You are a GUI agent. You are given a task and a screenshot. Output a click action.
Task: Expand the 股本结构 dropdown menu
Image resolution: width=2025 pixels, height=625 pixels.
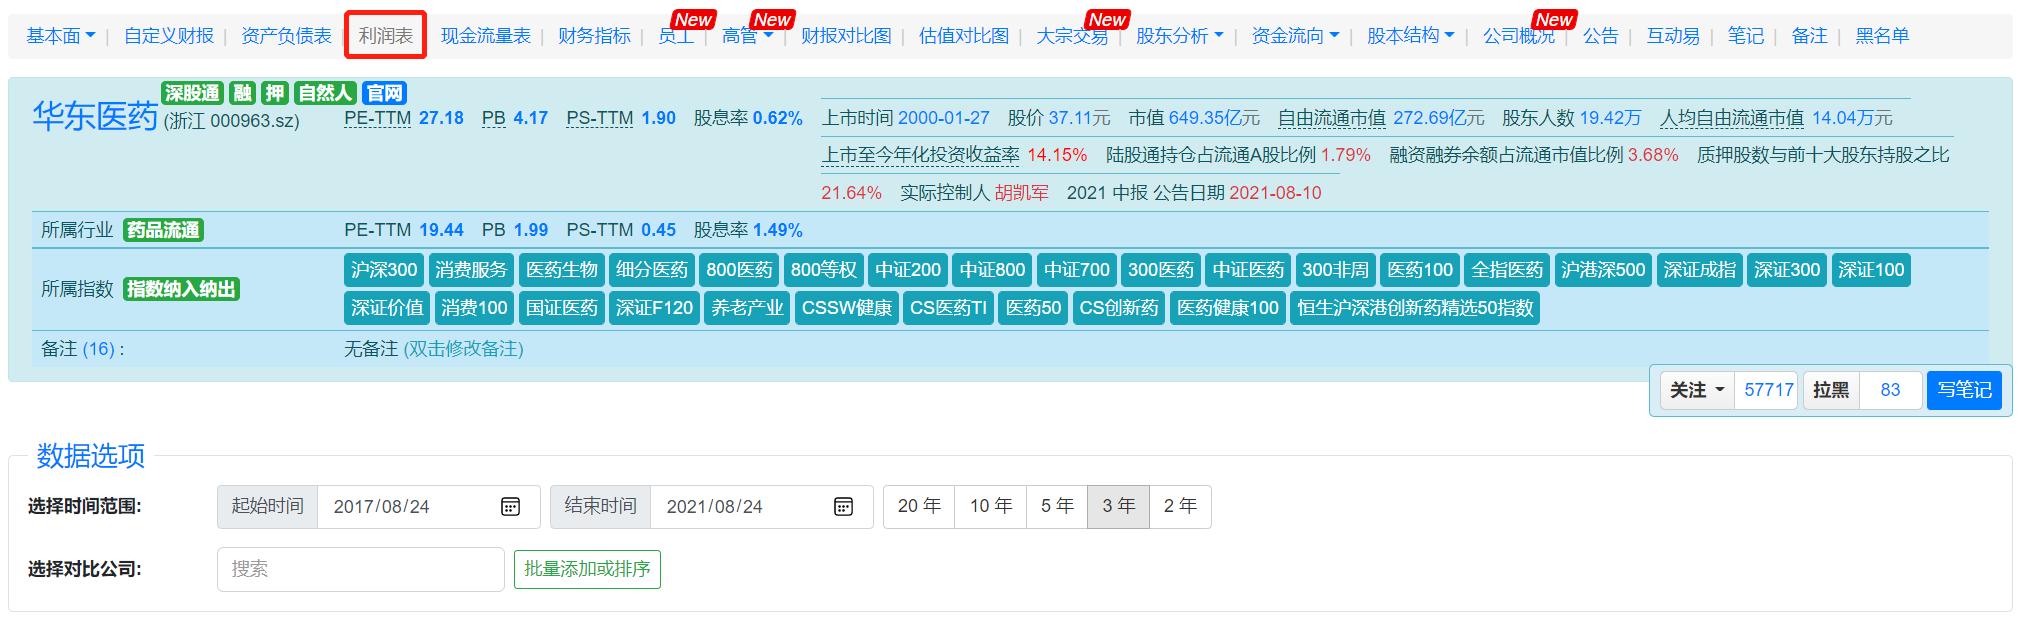tap(1411, 36)
